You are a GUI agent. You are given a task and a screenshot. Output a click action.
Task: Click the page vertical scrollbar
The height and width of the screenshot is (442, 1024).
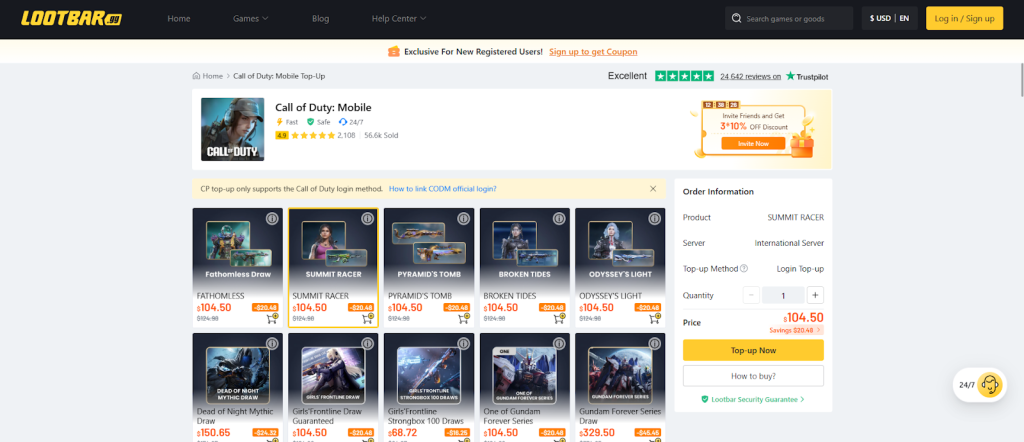1020,78
